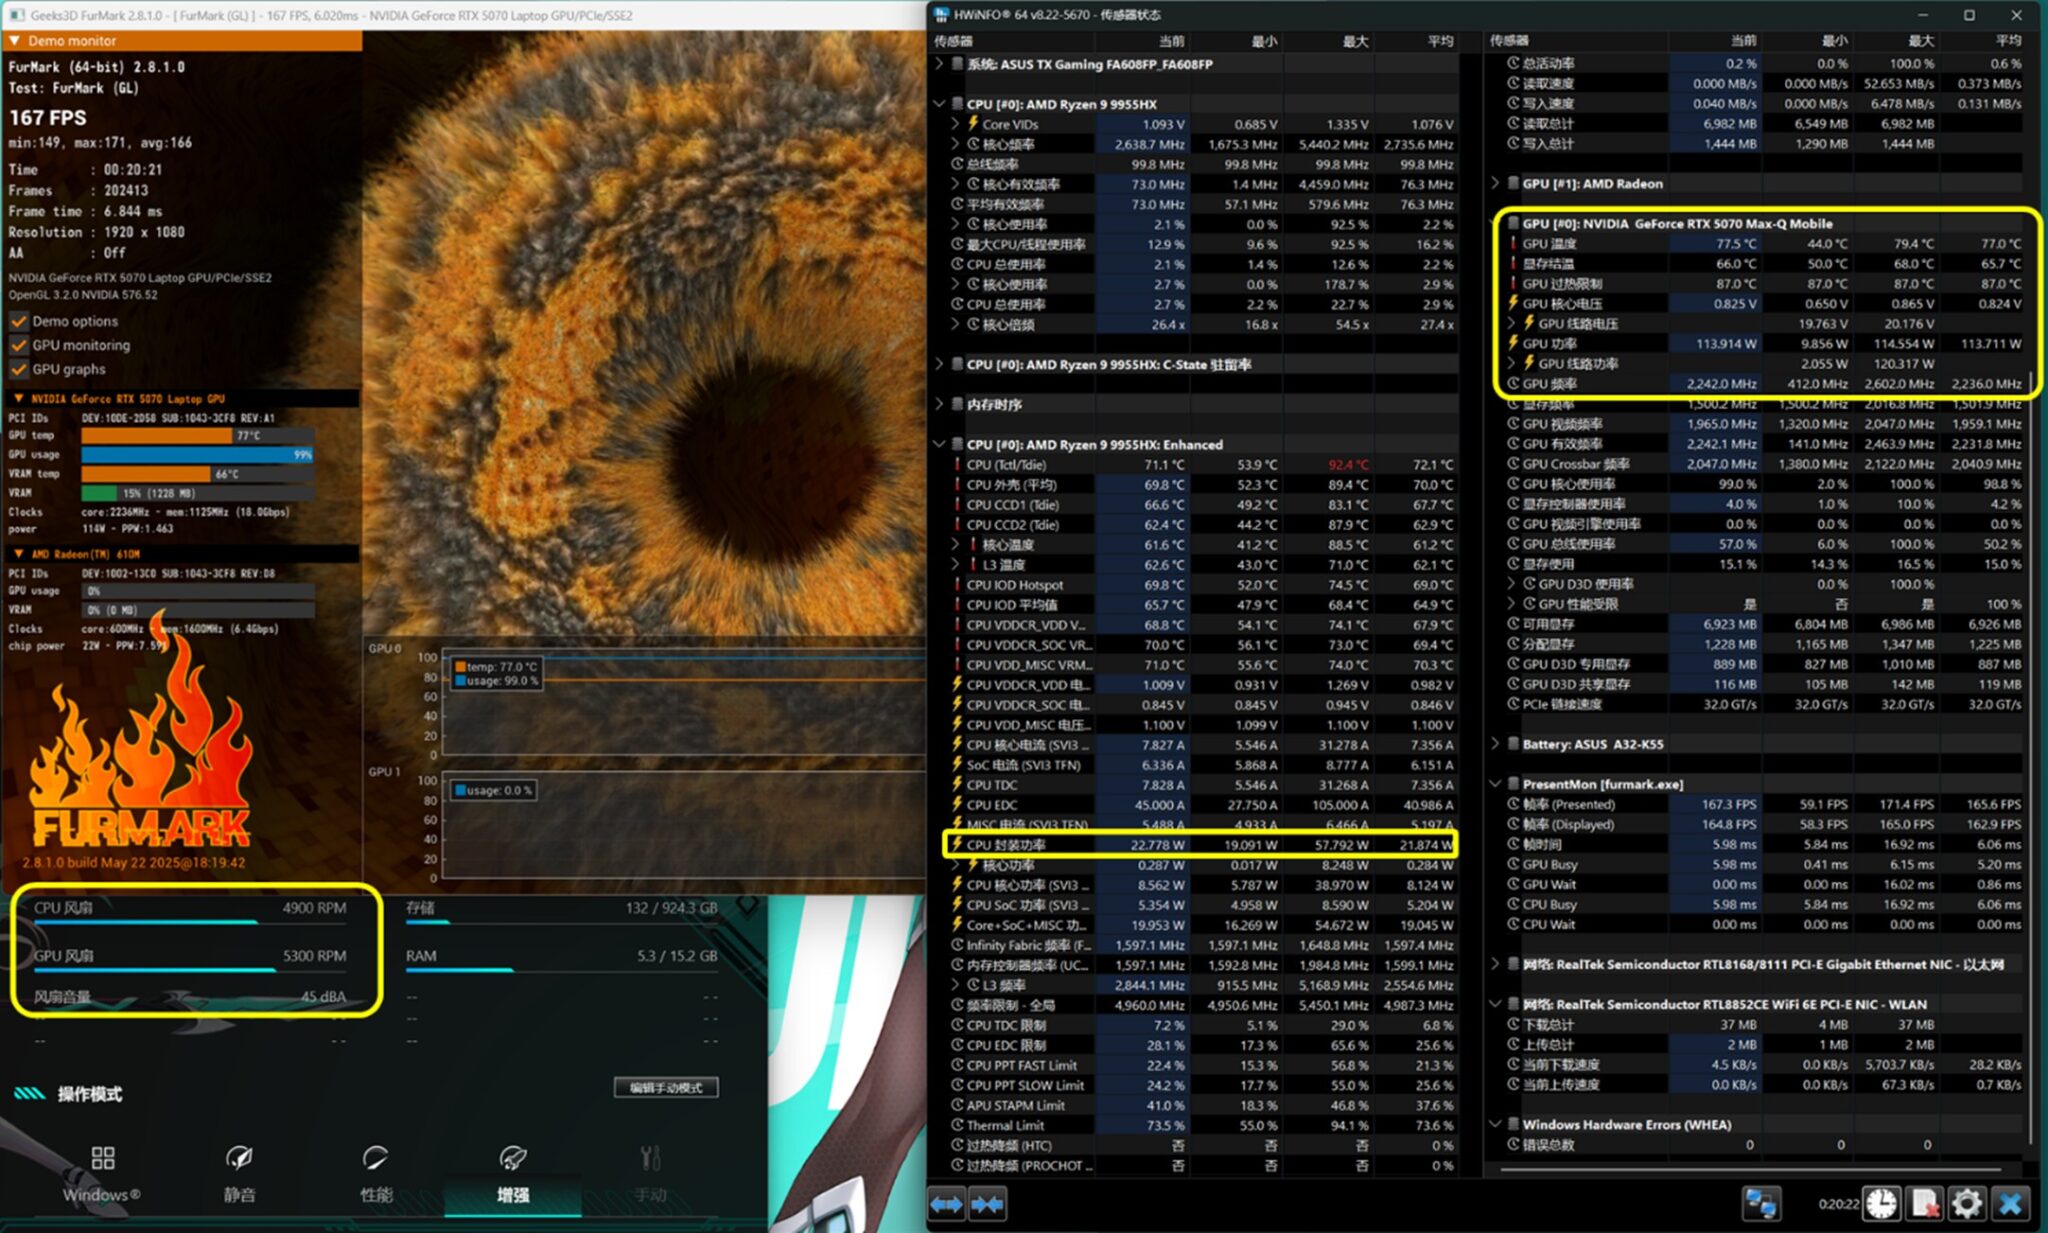This screenshot has width=2048, height=1233.
Task: Click HWiNFO right pane horizontal scrollbar
Action: (x=1752, y=1168)
